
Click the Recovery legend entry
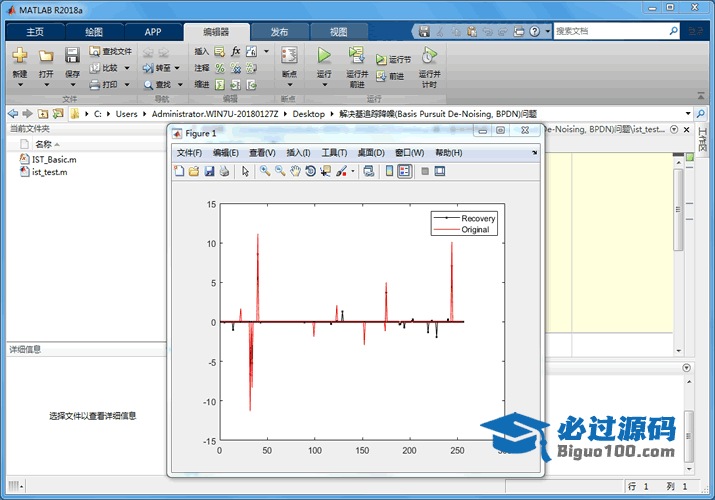click(464, 218)
